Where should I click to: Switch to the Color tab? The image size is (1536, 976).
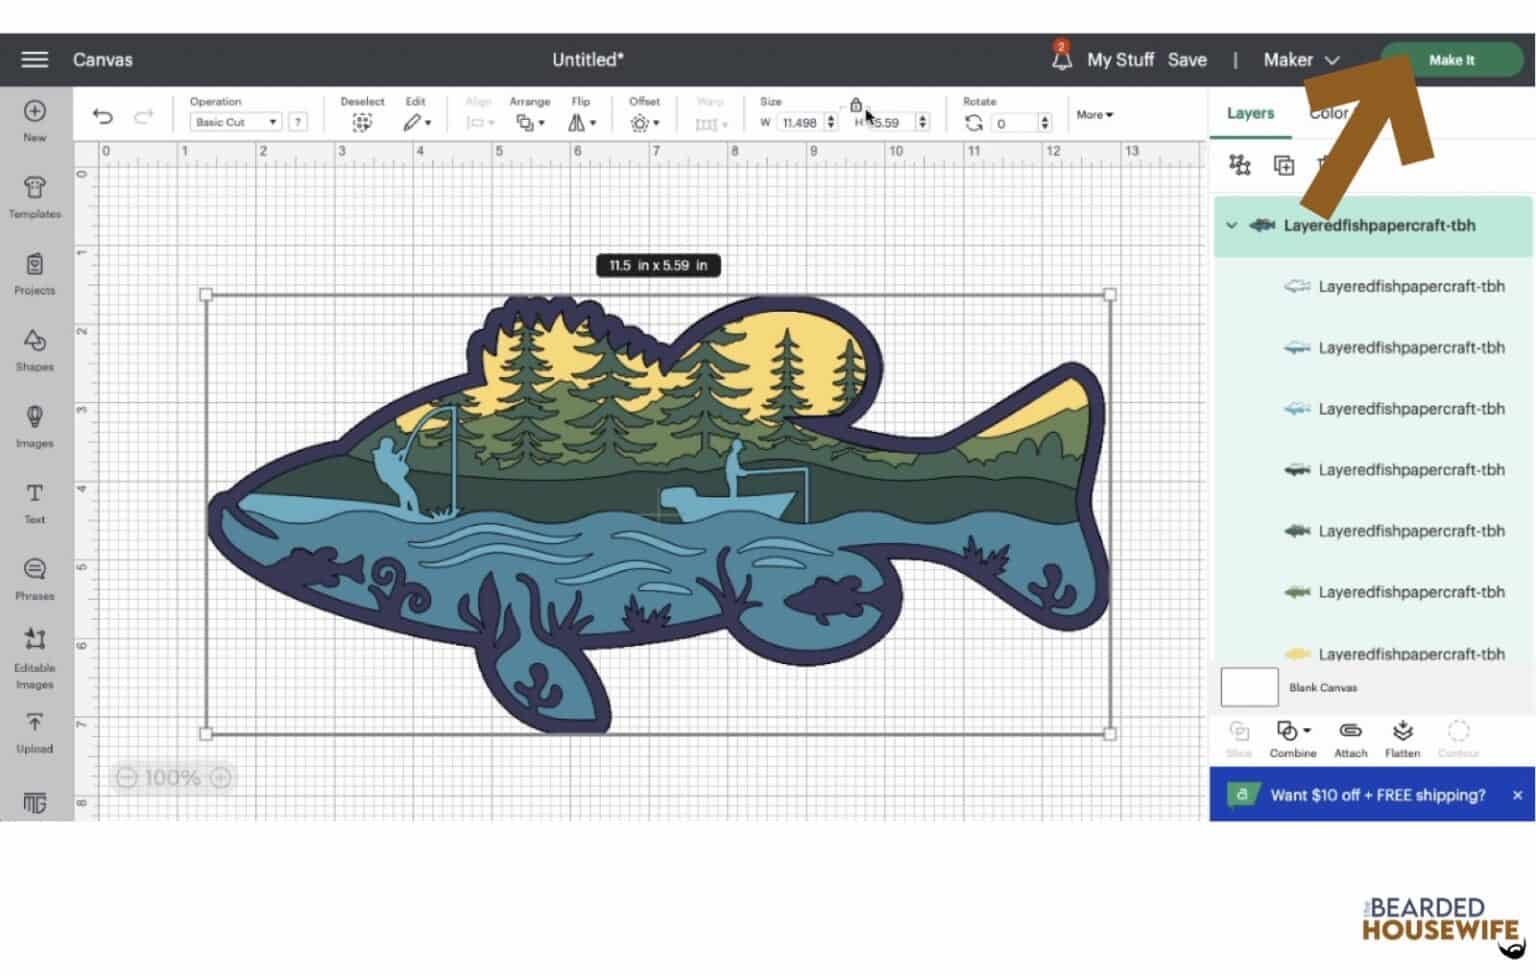(x=1330, y=113)
